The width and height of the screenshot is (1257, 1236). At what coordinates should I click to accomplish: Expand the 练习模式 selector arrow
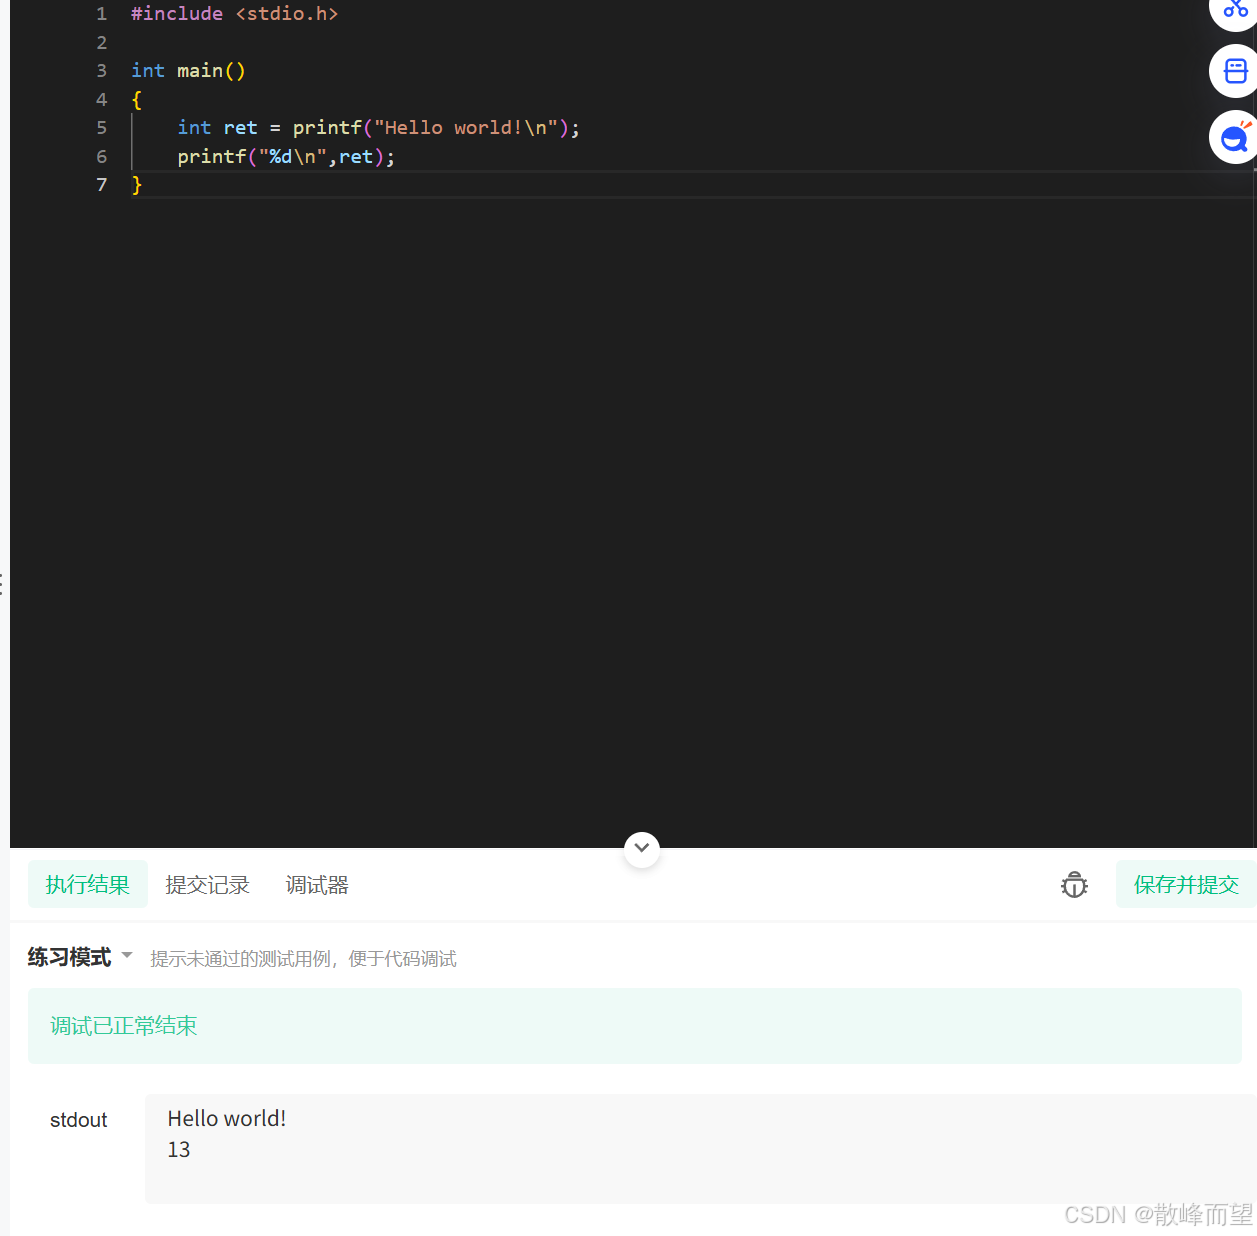click(x=126, y=957)
